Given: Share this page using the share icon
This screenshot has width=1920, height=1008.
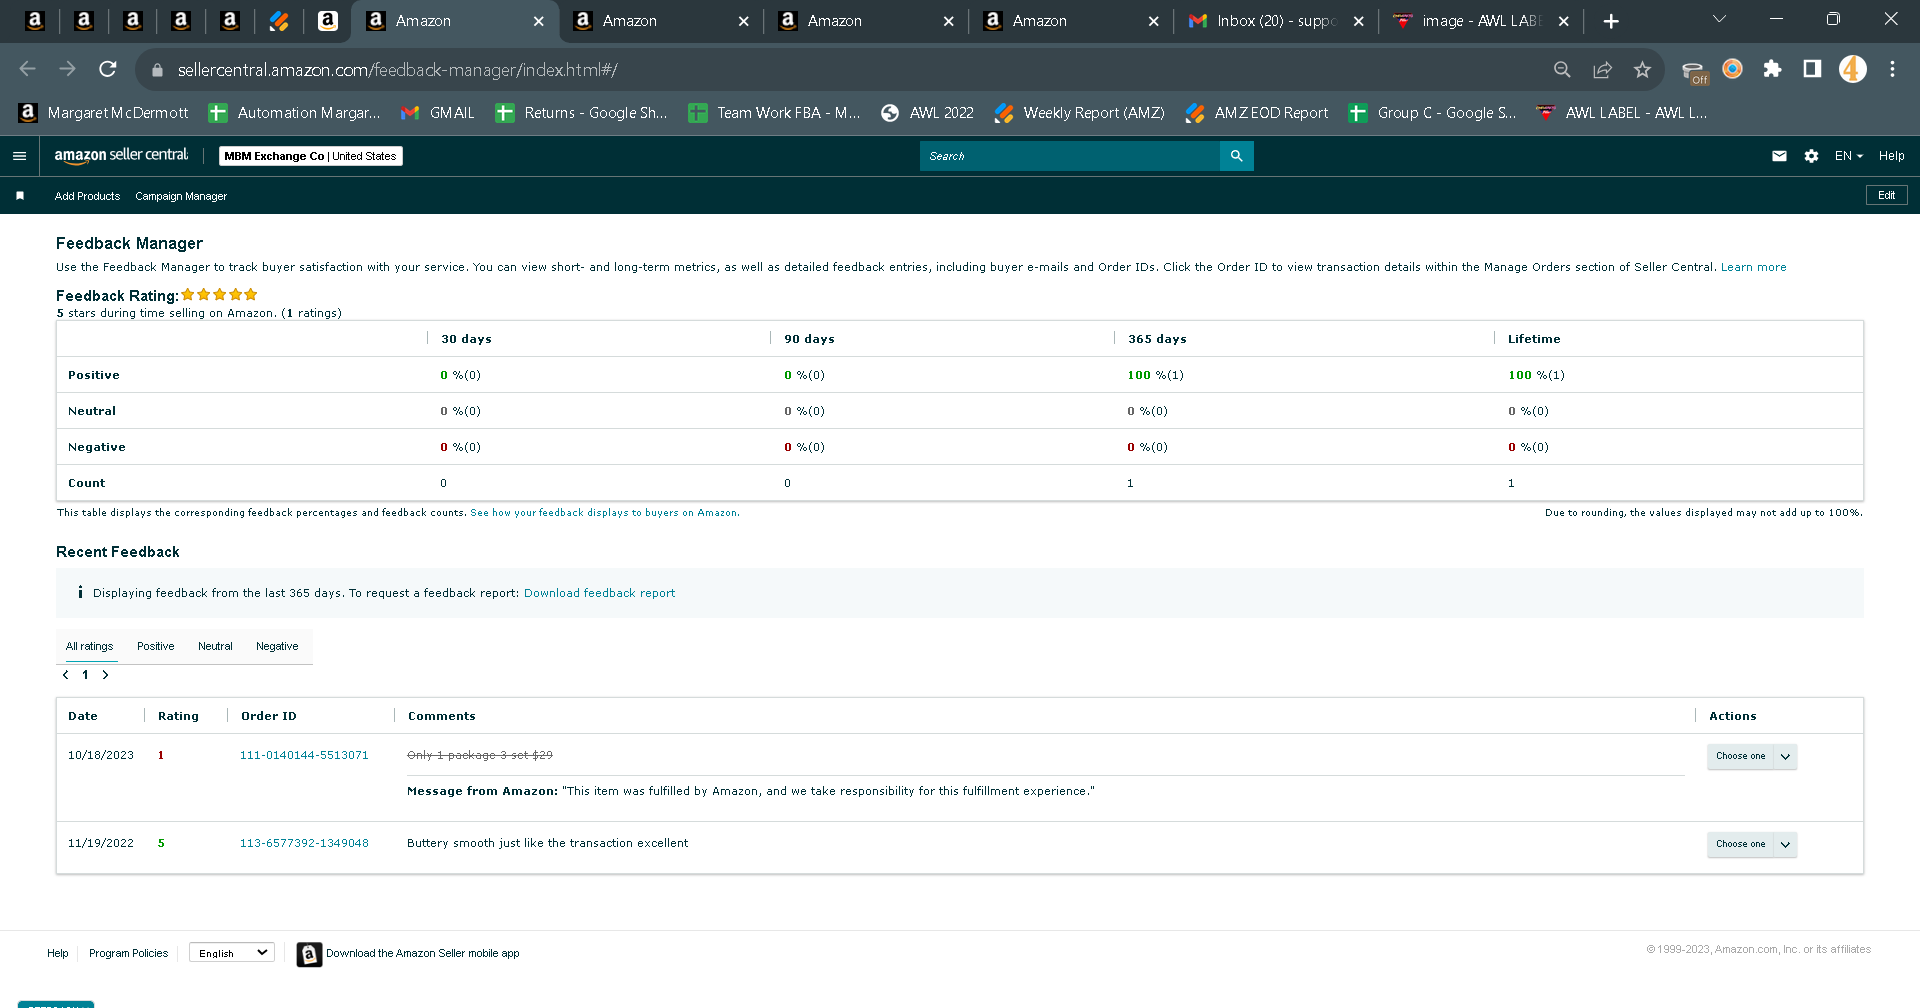Looking at the screenshot, I should pos(1602,69).
